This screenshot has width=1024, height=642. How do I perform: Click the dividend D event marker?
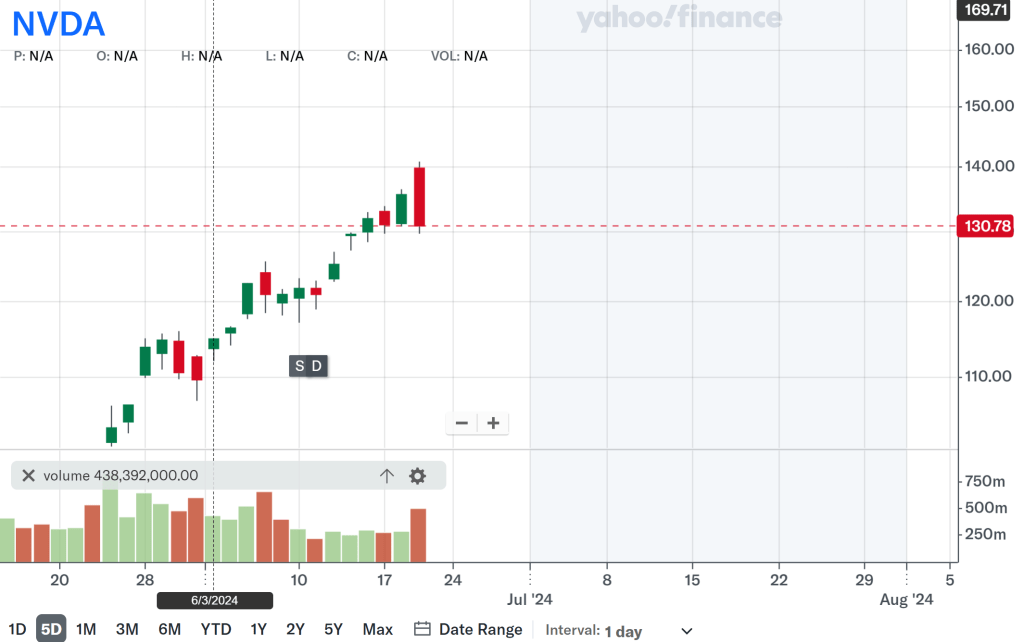point(317,366)
